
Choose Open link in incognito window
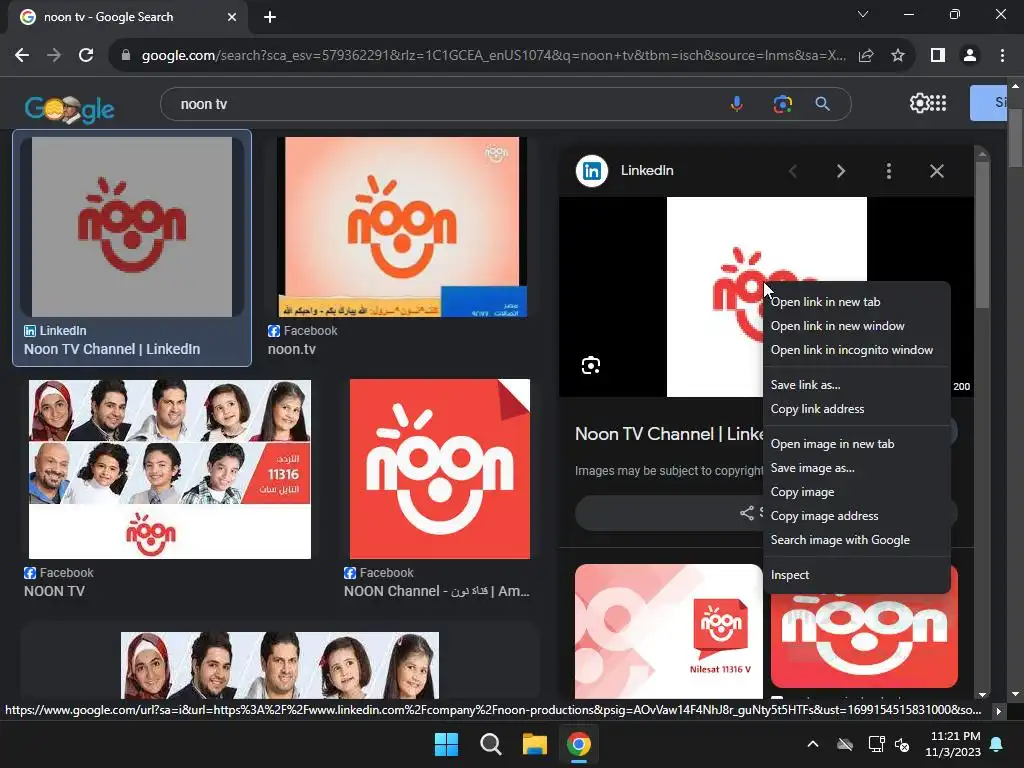click(852, 350)
